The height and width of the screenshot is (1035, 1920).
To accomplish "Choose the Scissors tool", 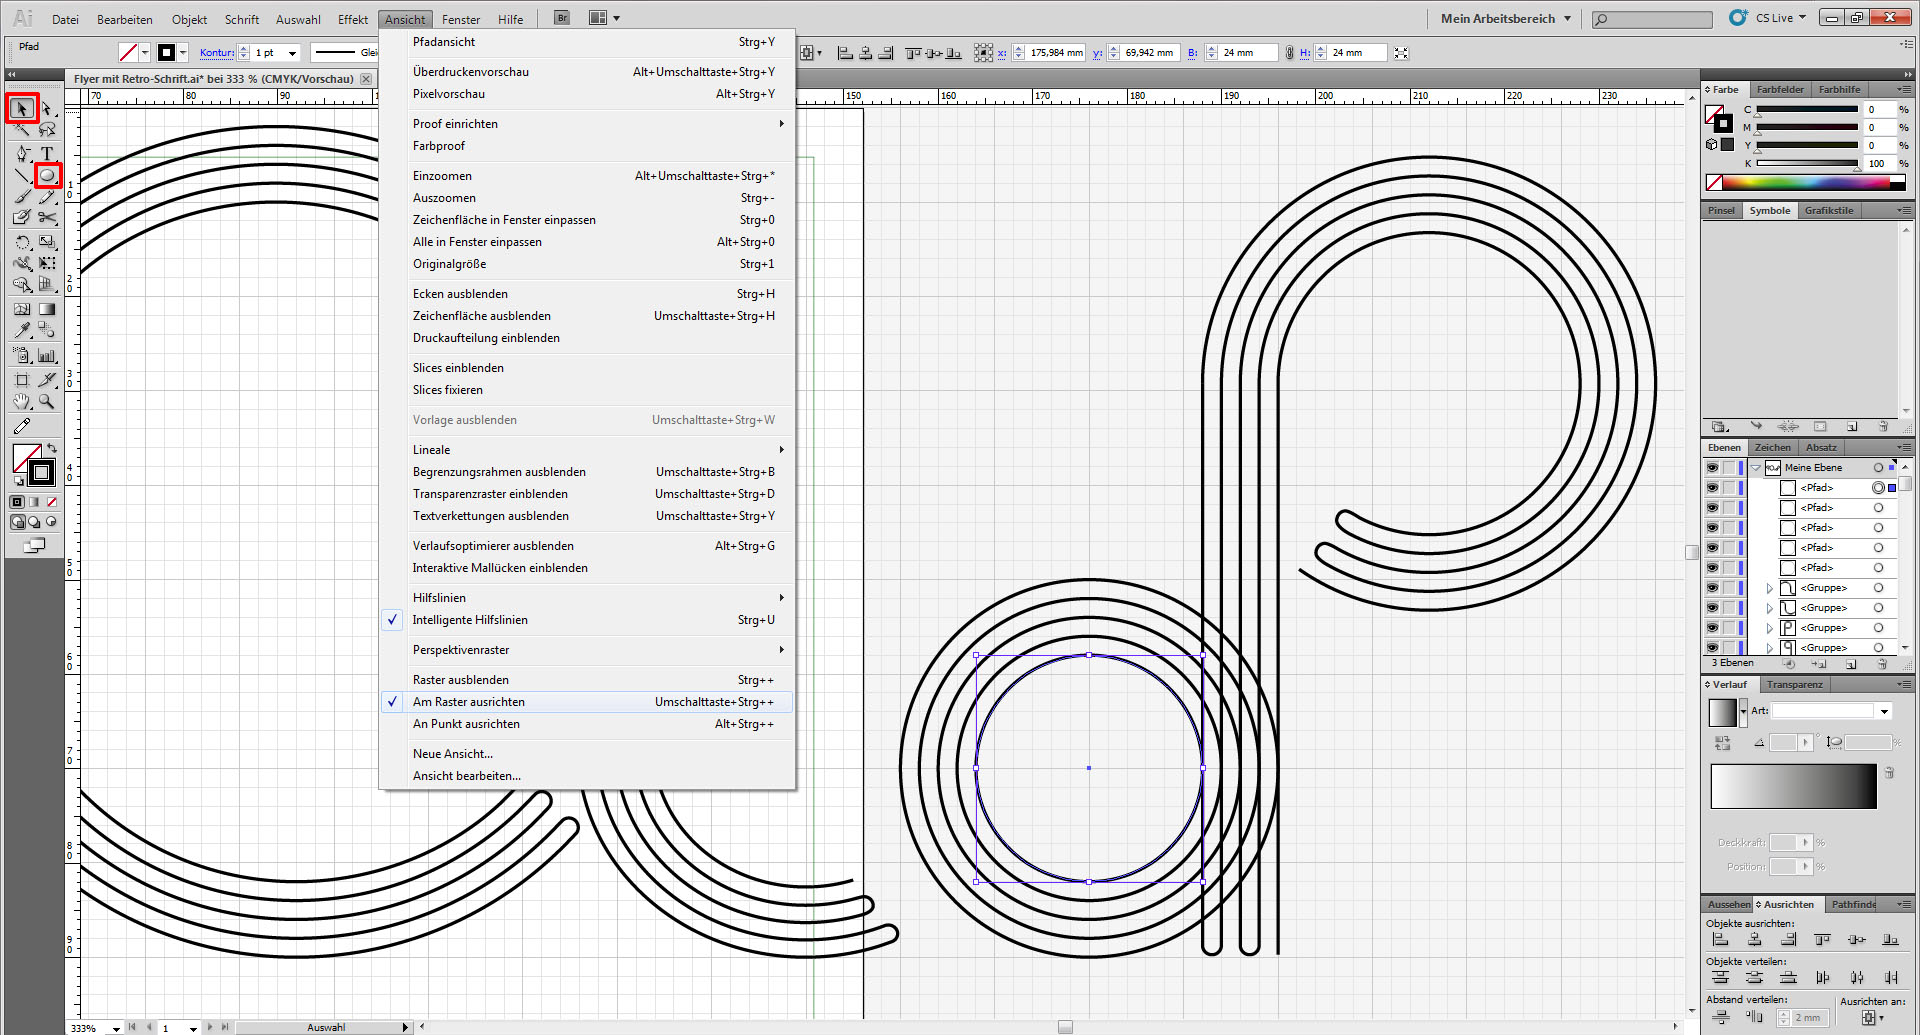I will pos(47,217).
